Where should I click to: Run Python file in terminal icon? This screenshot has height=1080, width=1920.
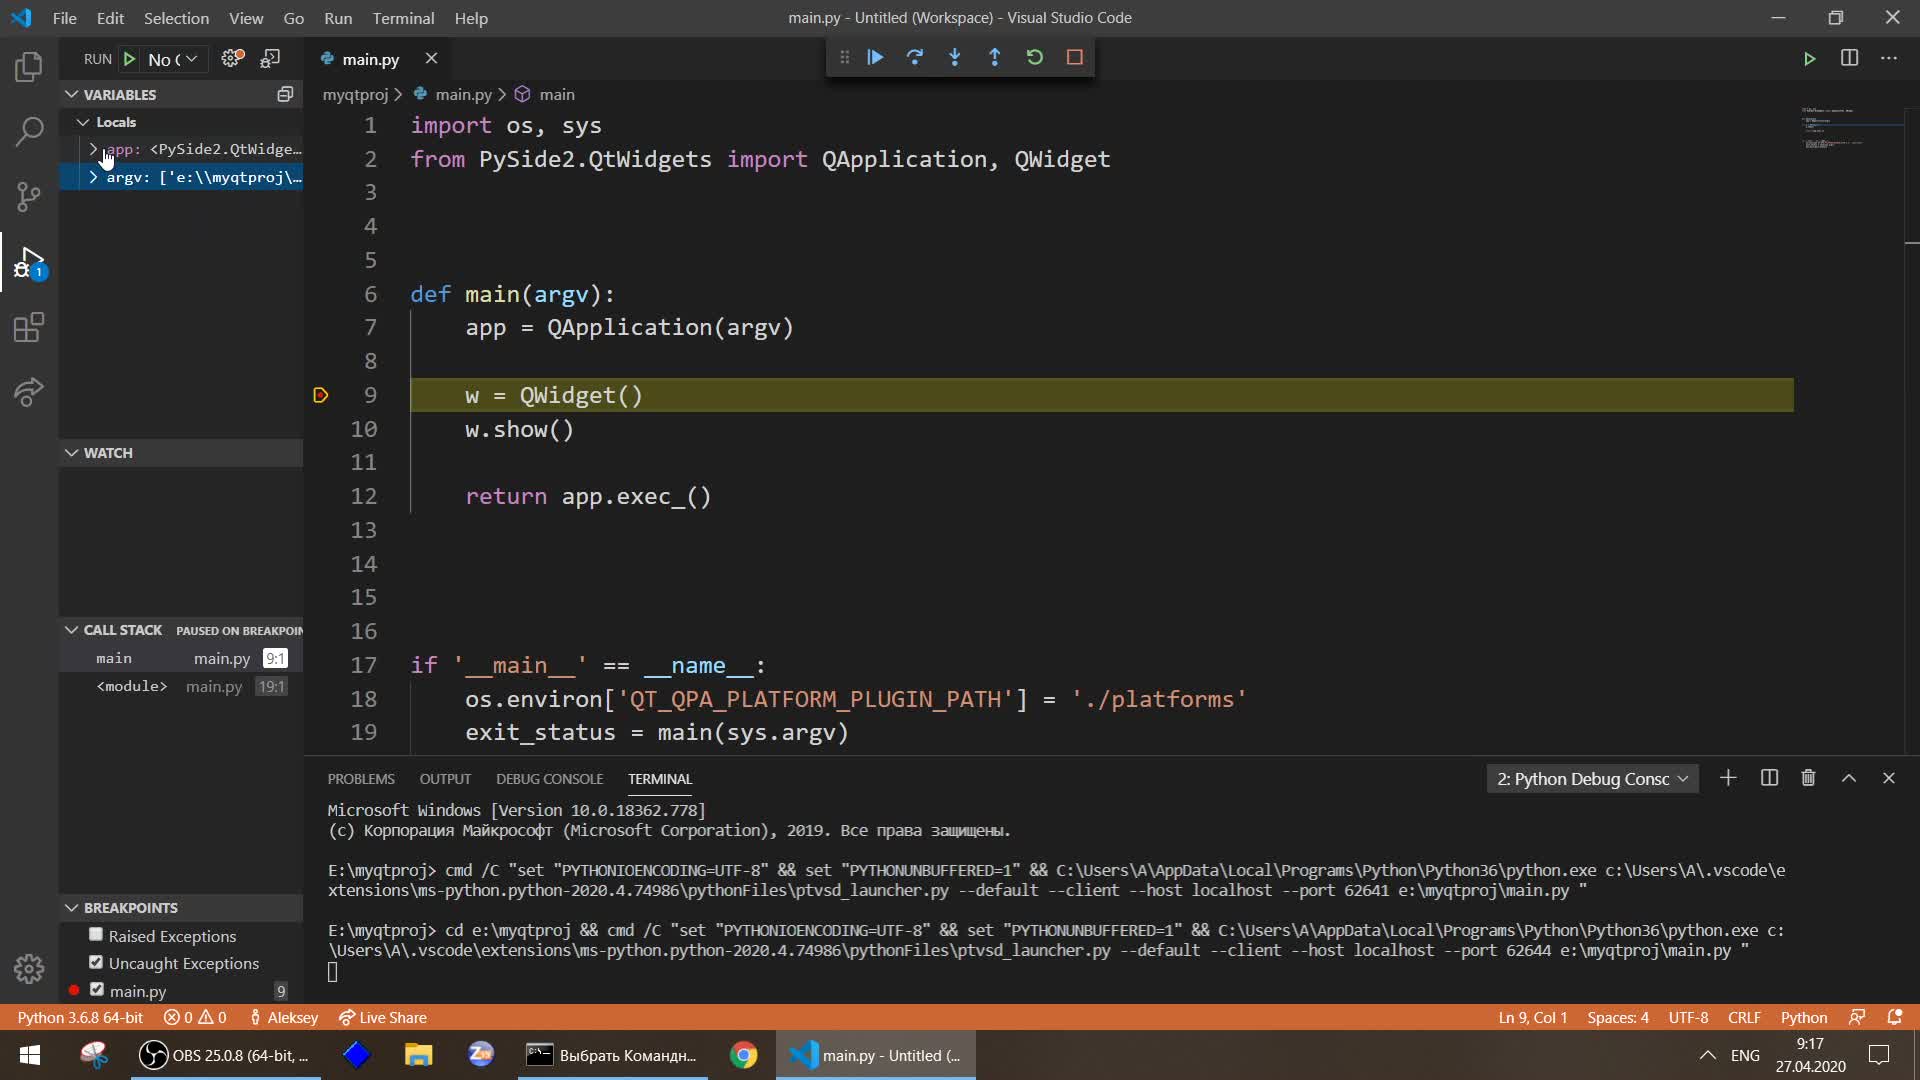(x=1809, y=58)
